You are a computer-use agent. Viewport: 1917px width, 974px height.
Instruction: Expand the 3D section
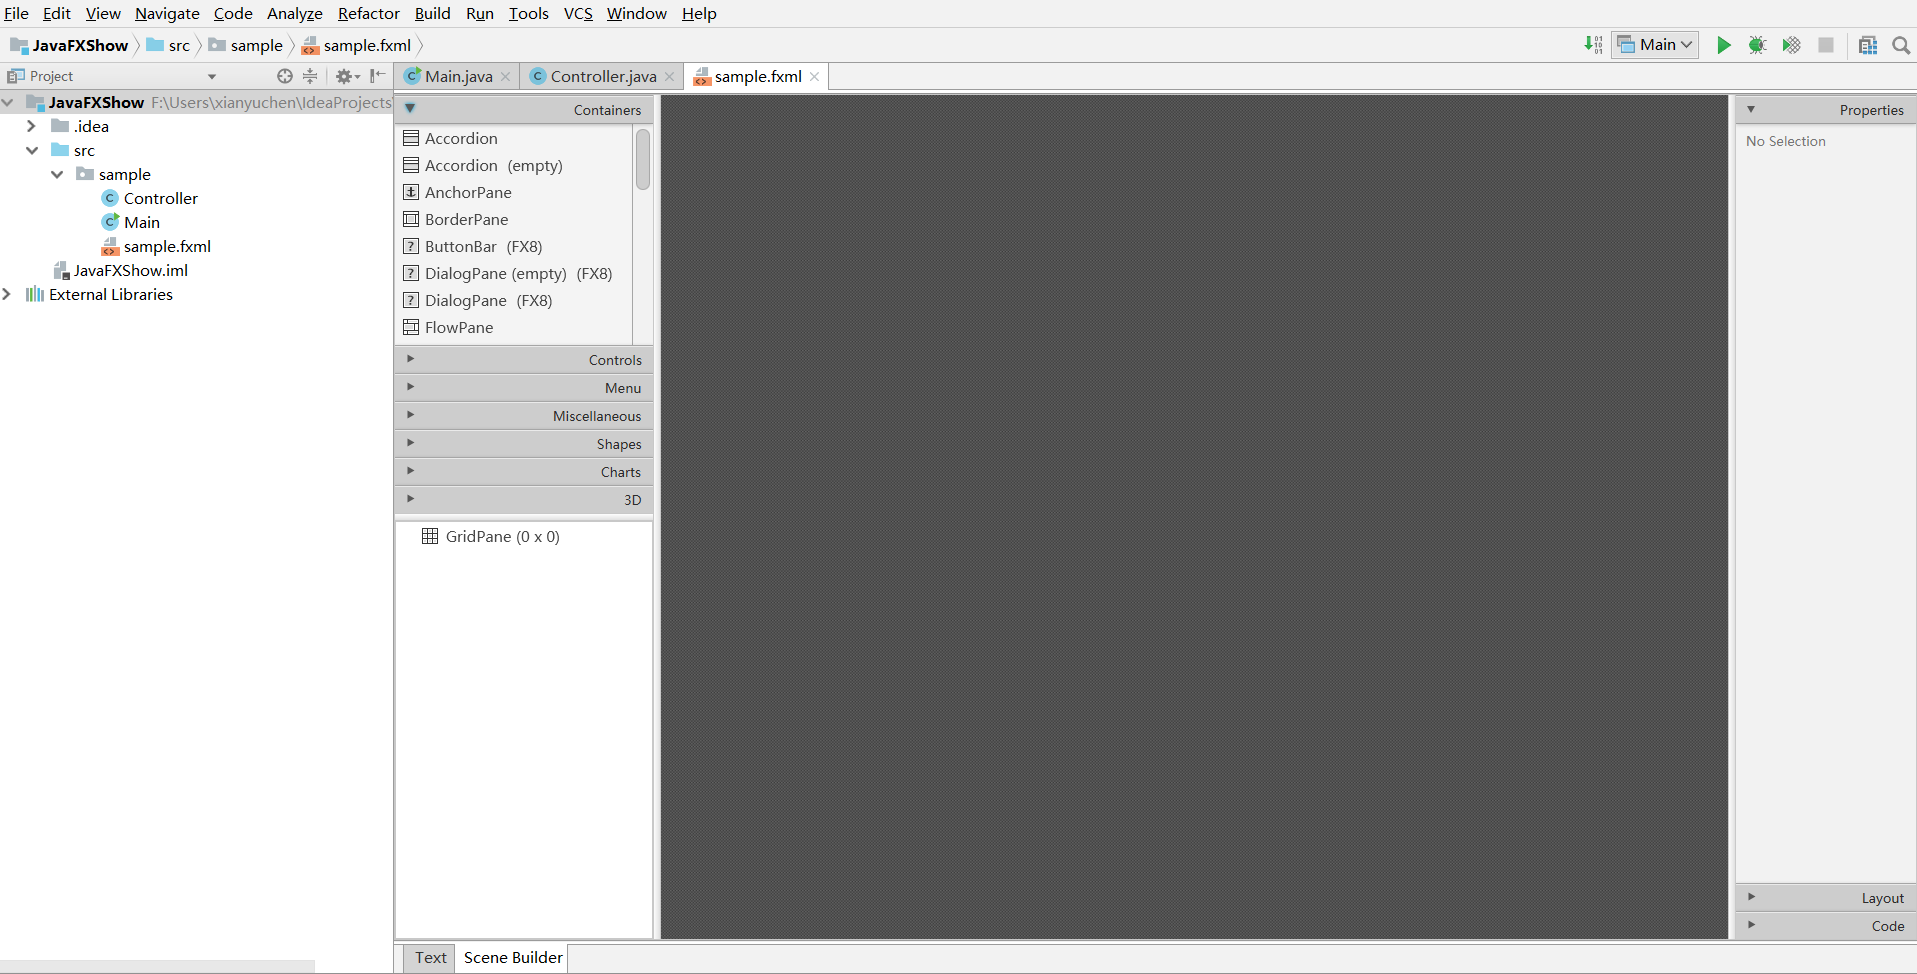pos(410,499)
